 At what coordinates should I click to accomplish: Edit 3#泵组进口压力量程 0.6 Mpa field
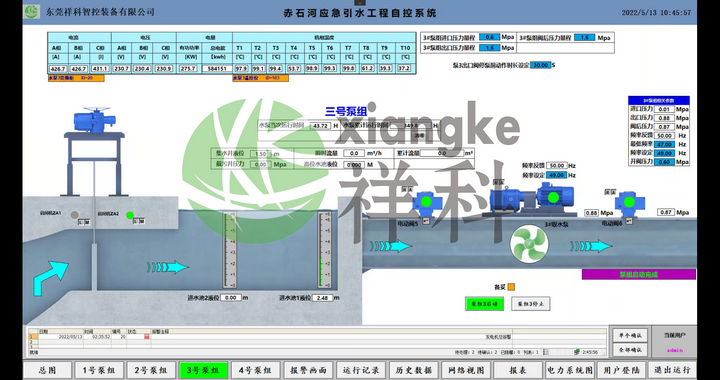click(489, 37)
